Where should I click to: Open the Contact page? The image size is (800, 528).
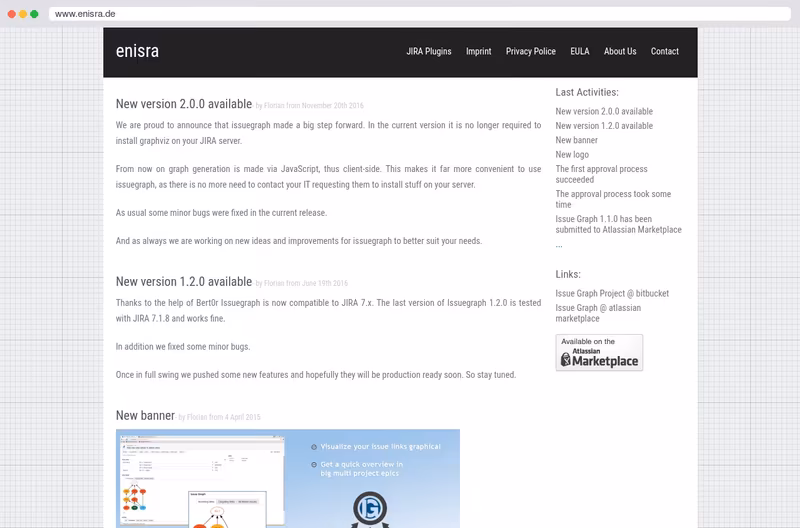664,52
